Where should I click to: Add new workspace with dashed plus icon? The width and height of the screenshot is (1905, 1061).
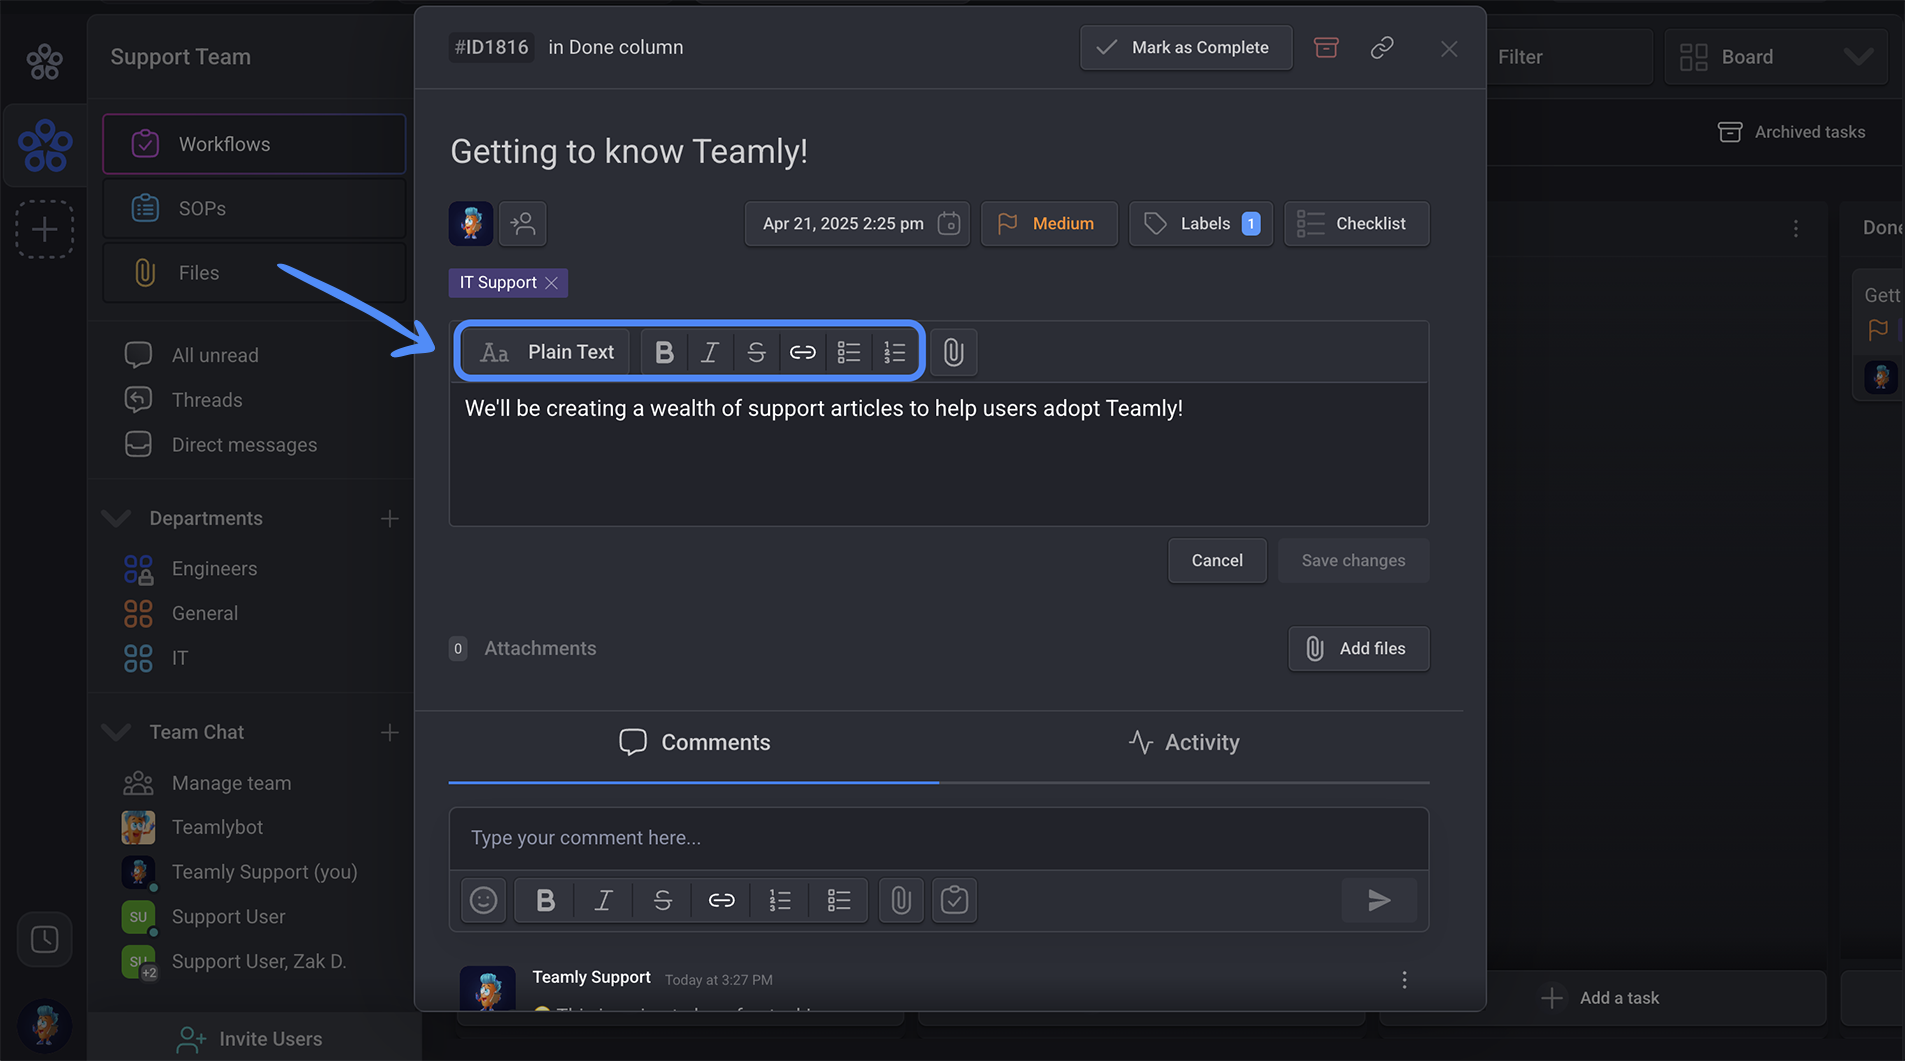pyautogui.click(x=44, y=229)
